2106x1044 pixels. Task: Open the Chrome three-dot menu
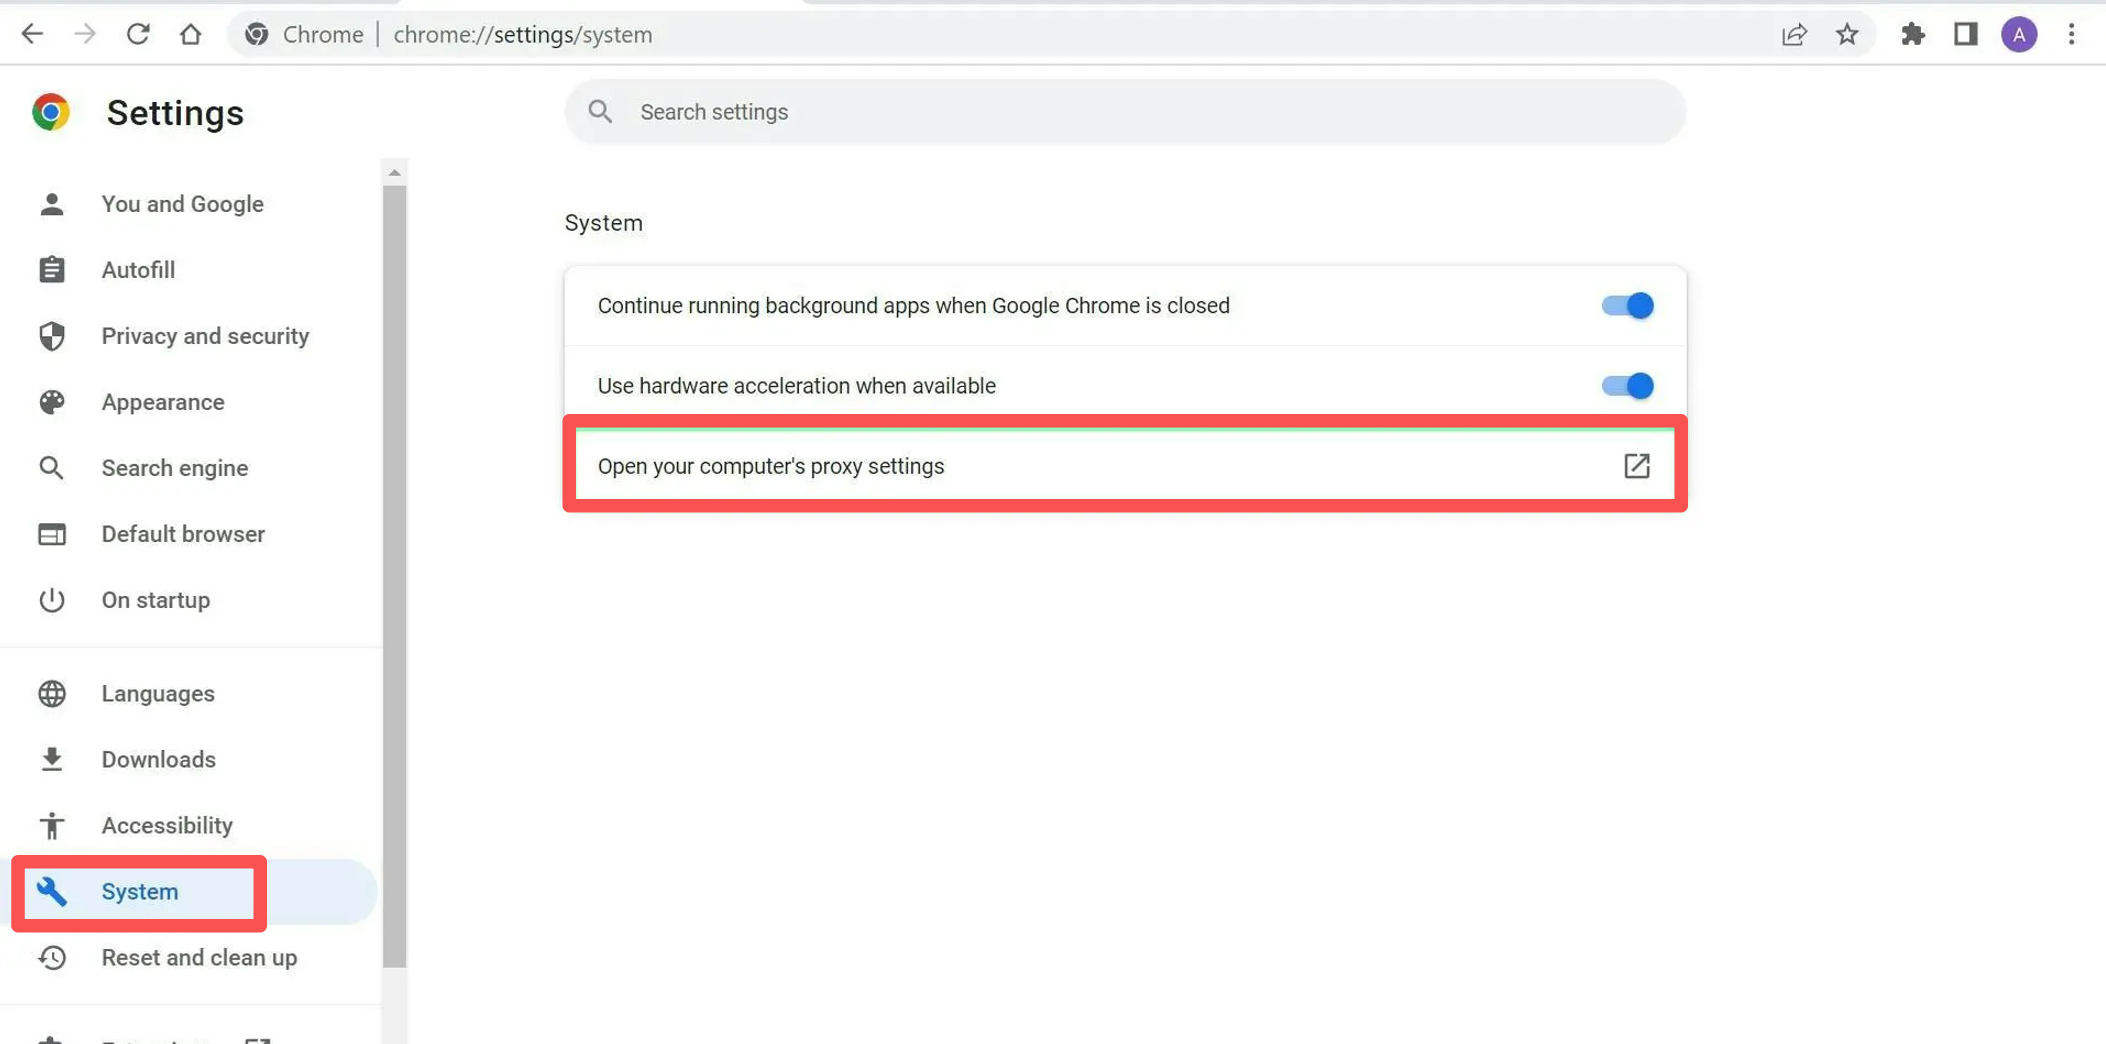[x=2072, y=34]
